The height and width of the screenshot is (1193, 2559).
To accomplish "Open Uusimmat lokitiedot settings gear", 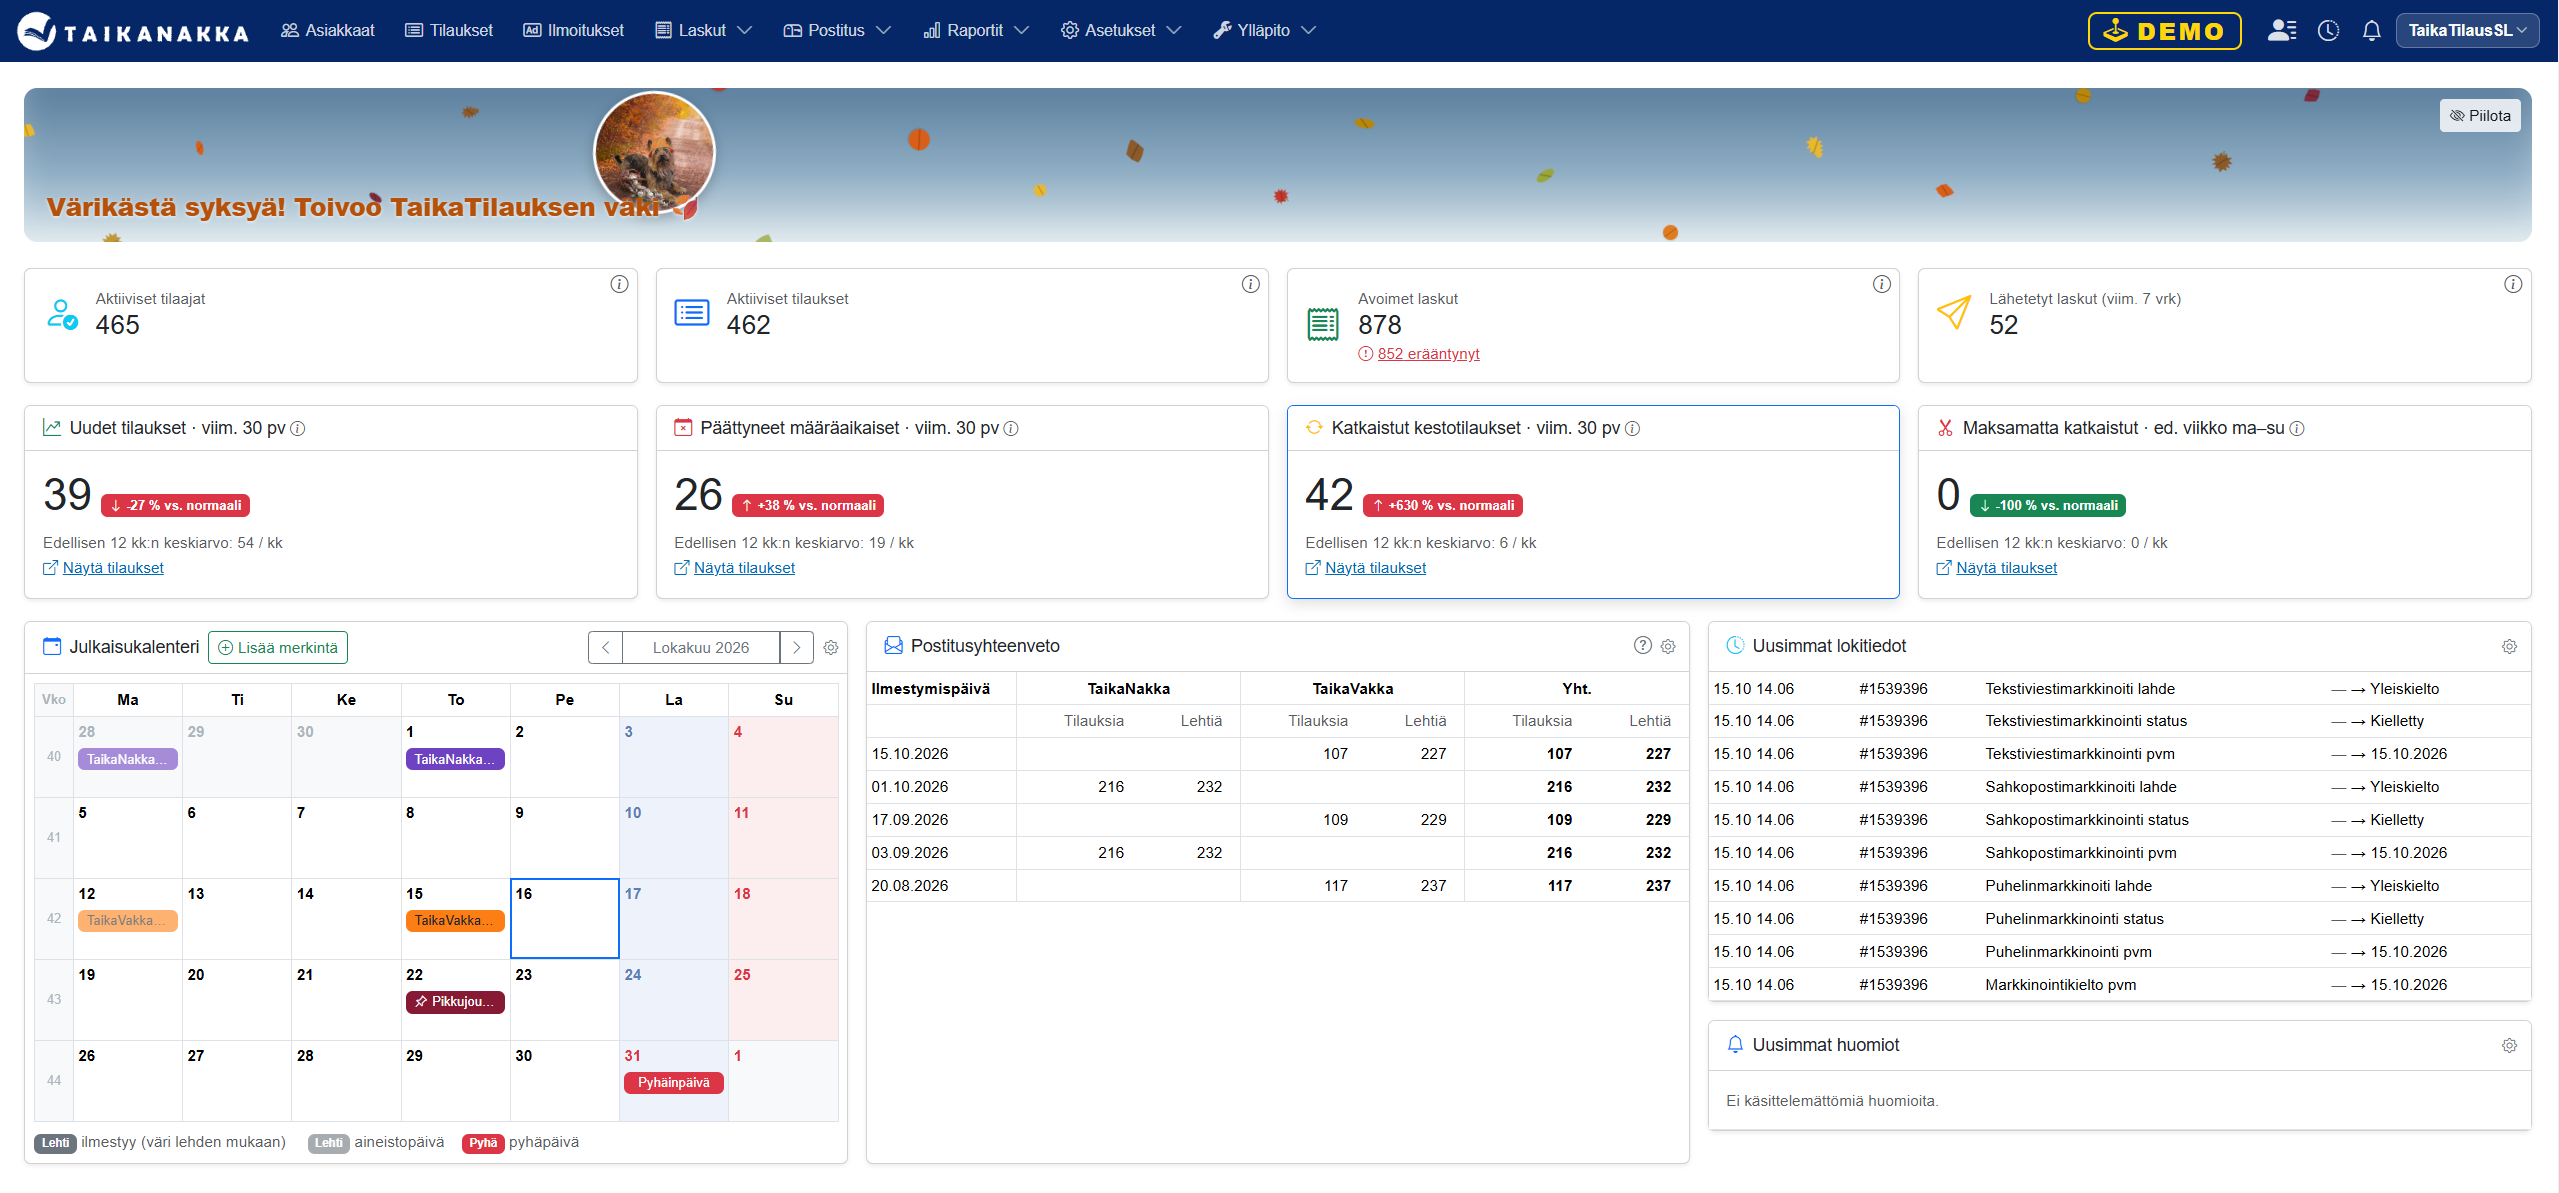I will click(x=2509, y=646).
